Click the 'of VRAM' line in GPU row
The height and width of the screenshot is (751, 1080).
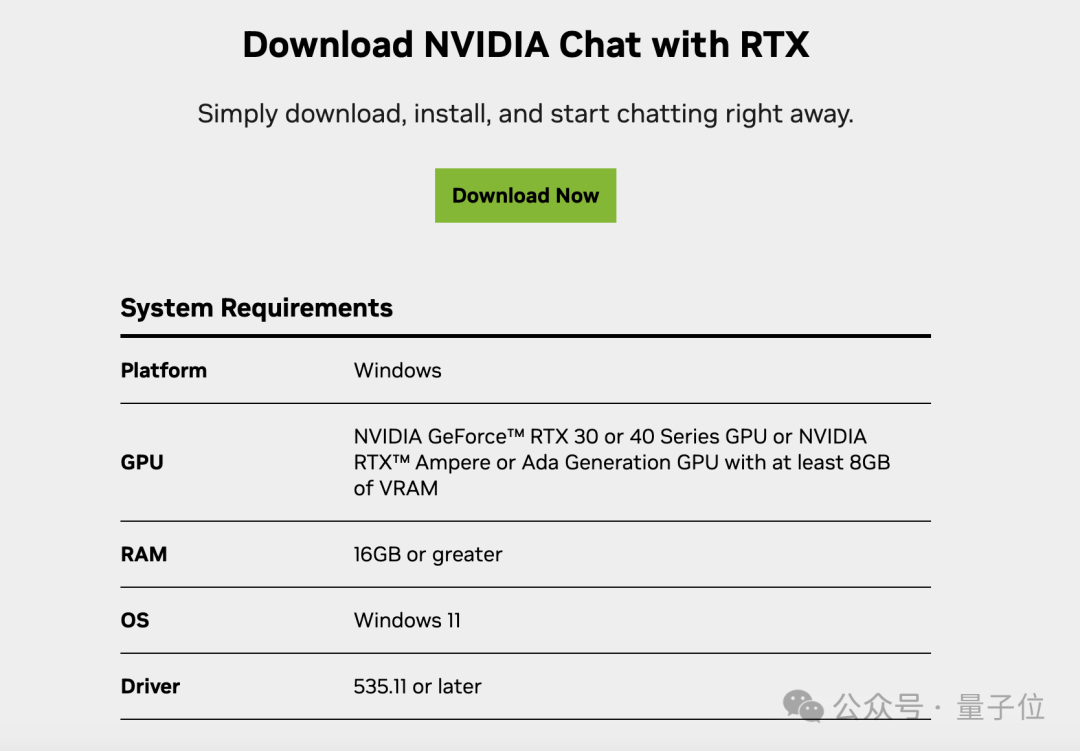click(395, 488)
